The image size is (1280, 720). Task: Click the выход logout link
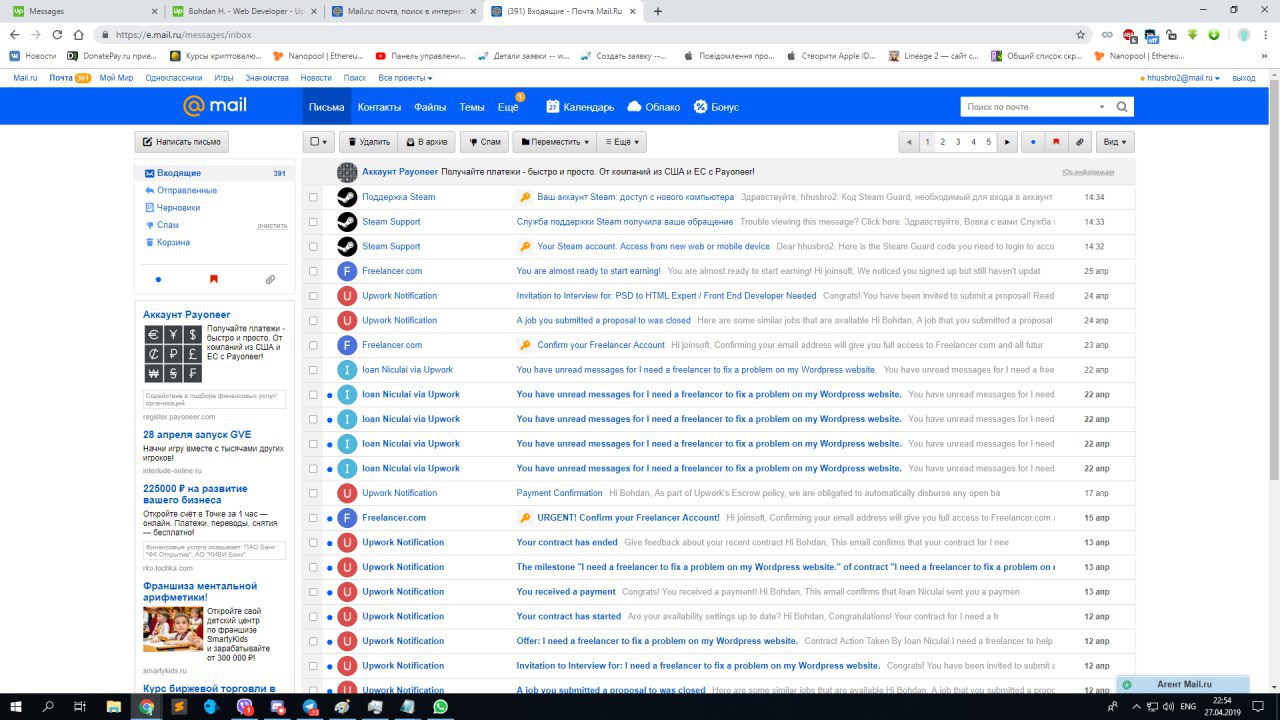point(1243,78)
